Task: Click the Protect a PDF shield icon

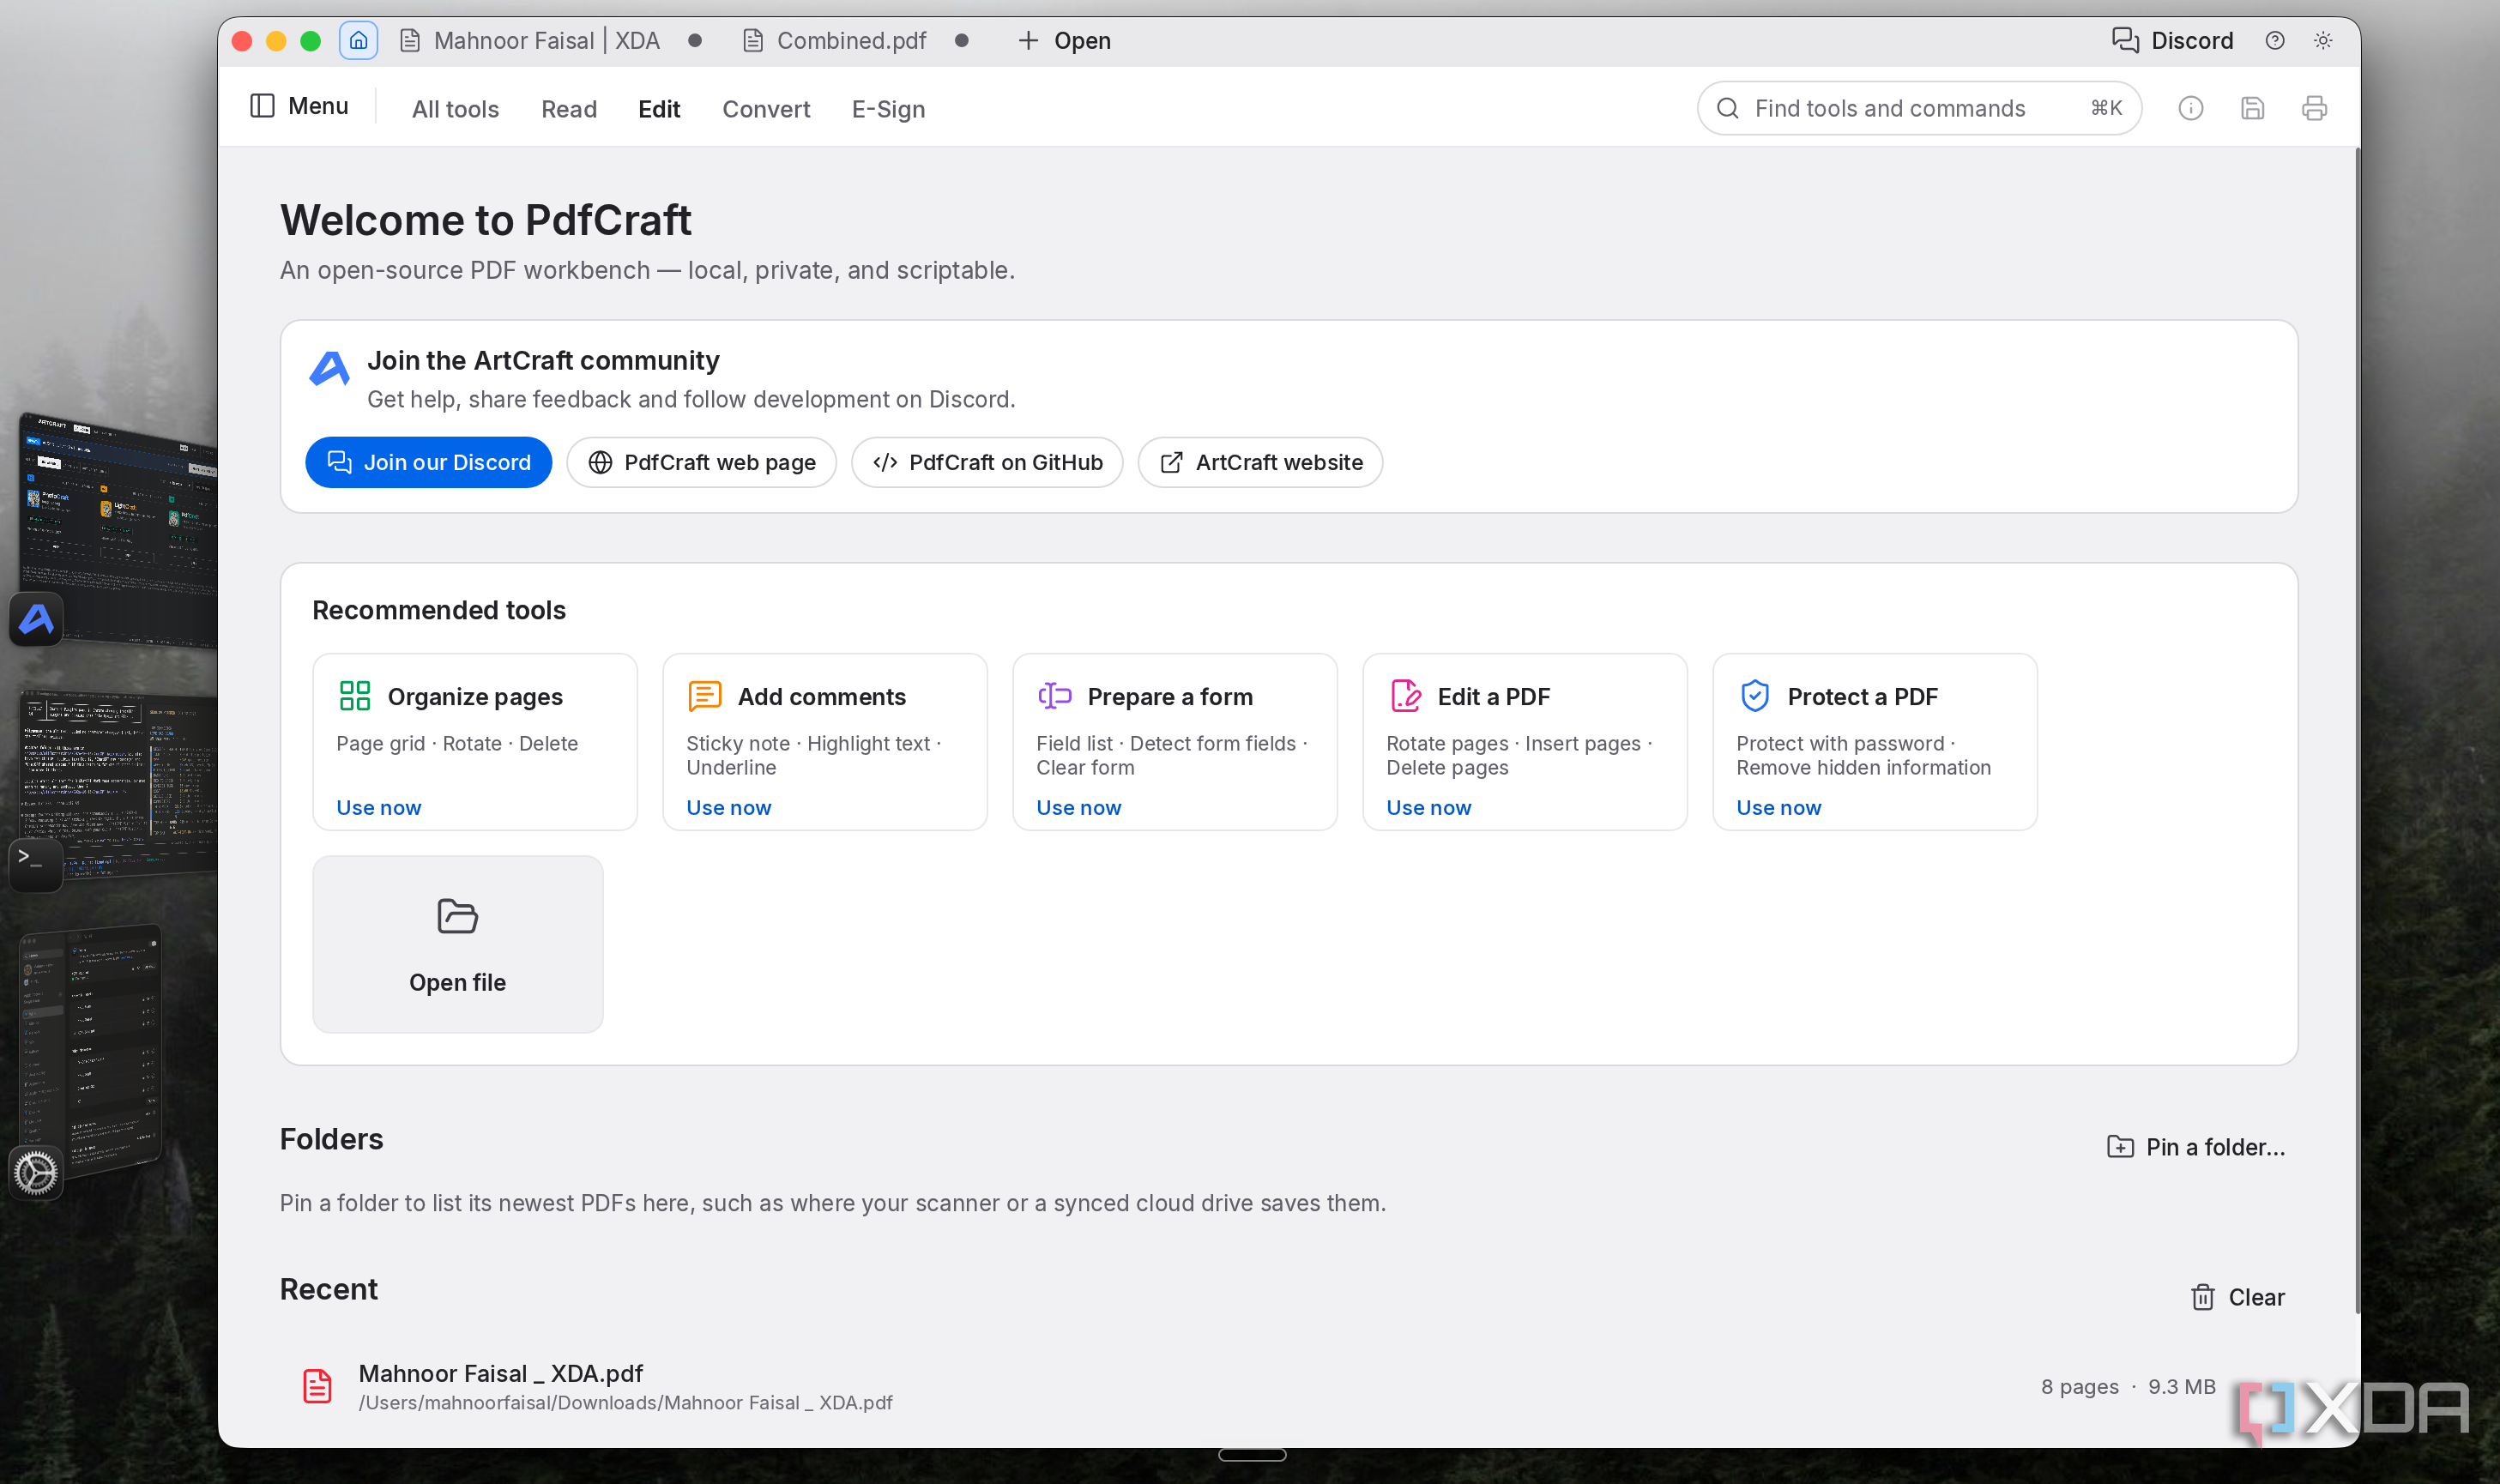Action: click(1755, 695)
